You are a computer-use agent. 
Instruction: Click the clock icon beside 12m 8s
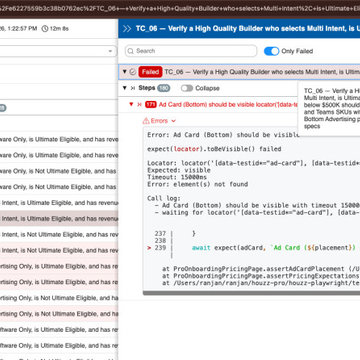tap(45, 29)
